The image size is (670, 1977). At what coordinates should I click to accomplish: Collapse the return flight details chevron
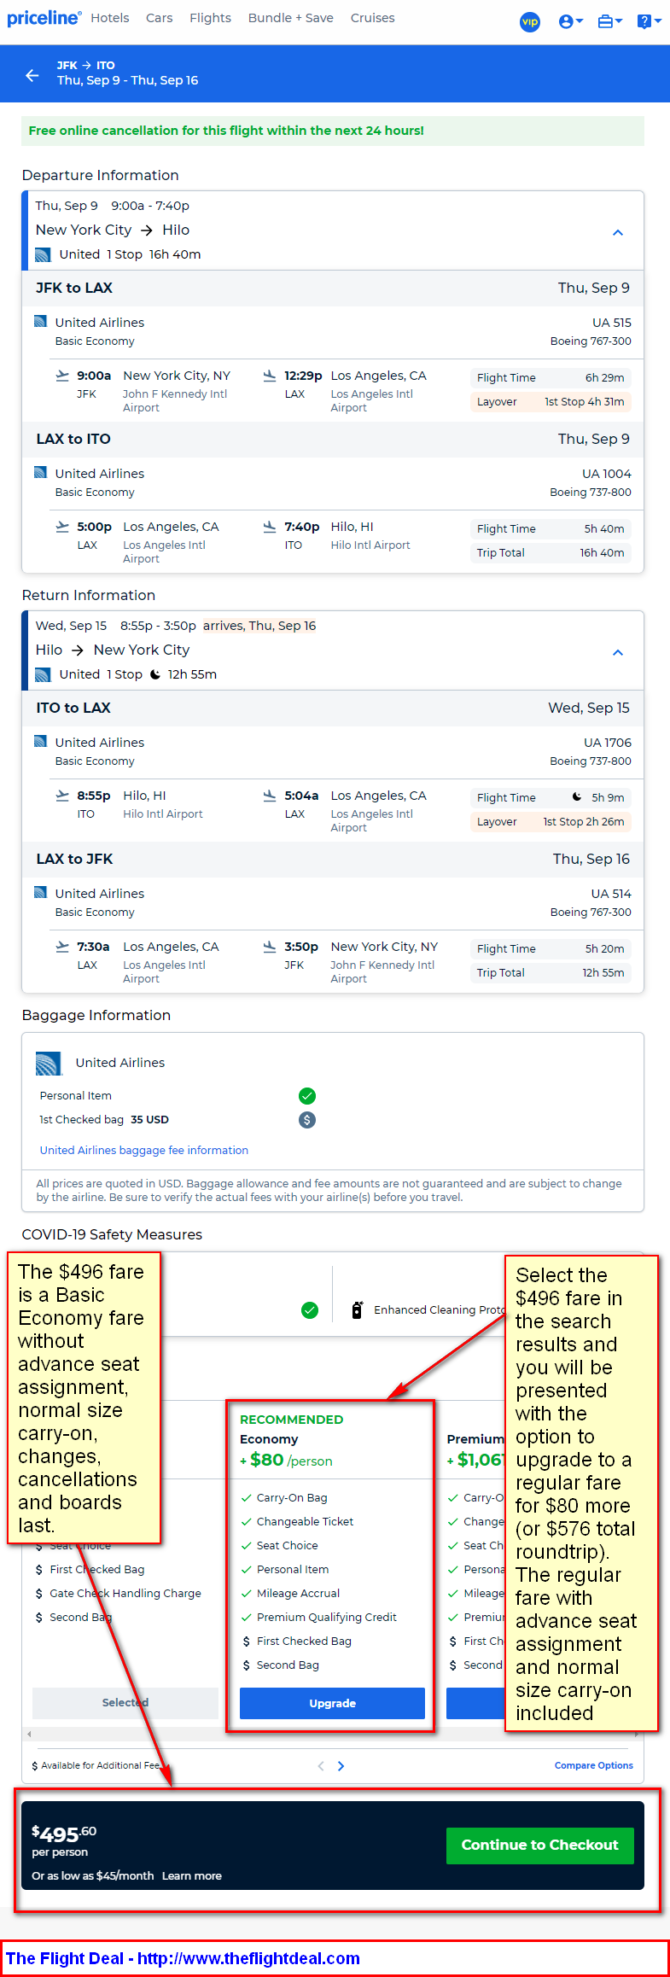tap(618, 652)
